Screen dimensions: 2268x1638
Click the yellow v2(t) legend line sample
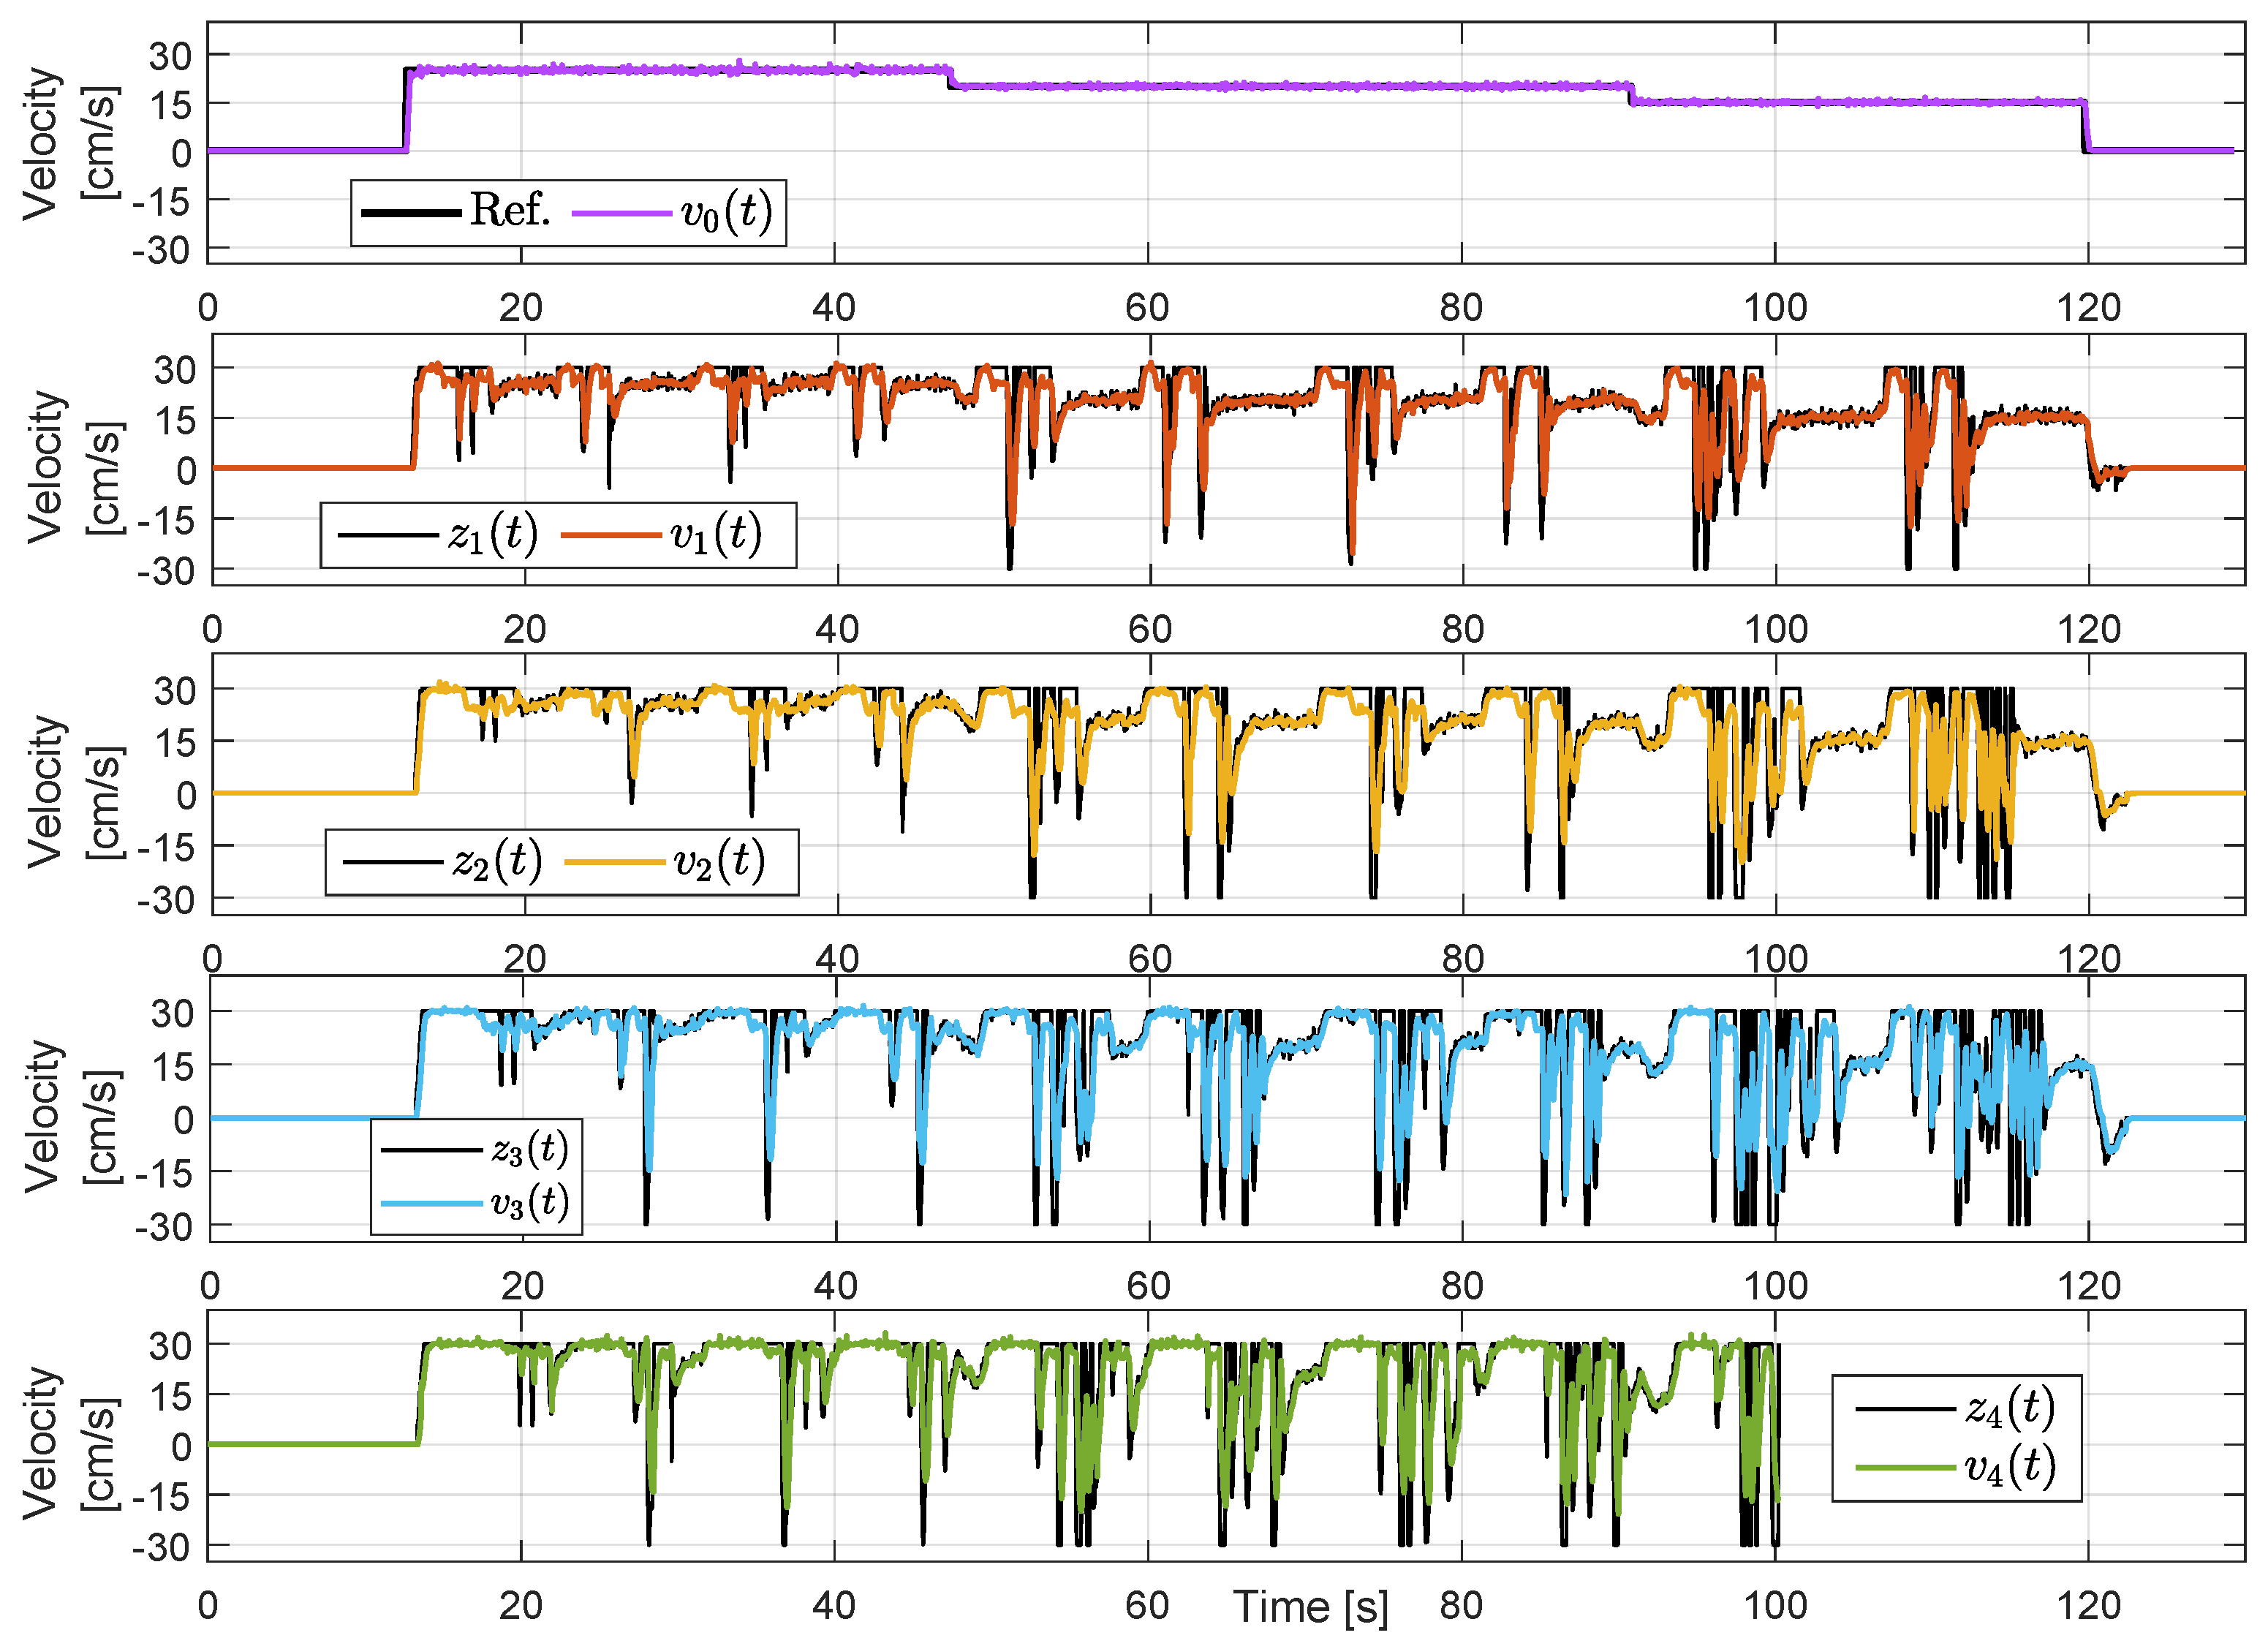click(615, 862)
